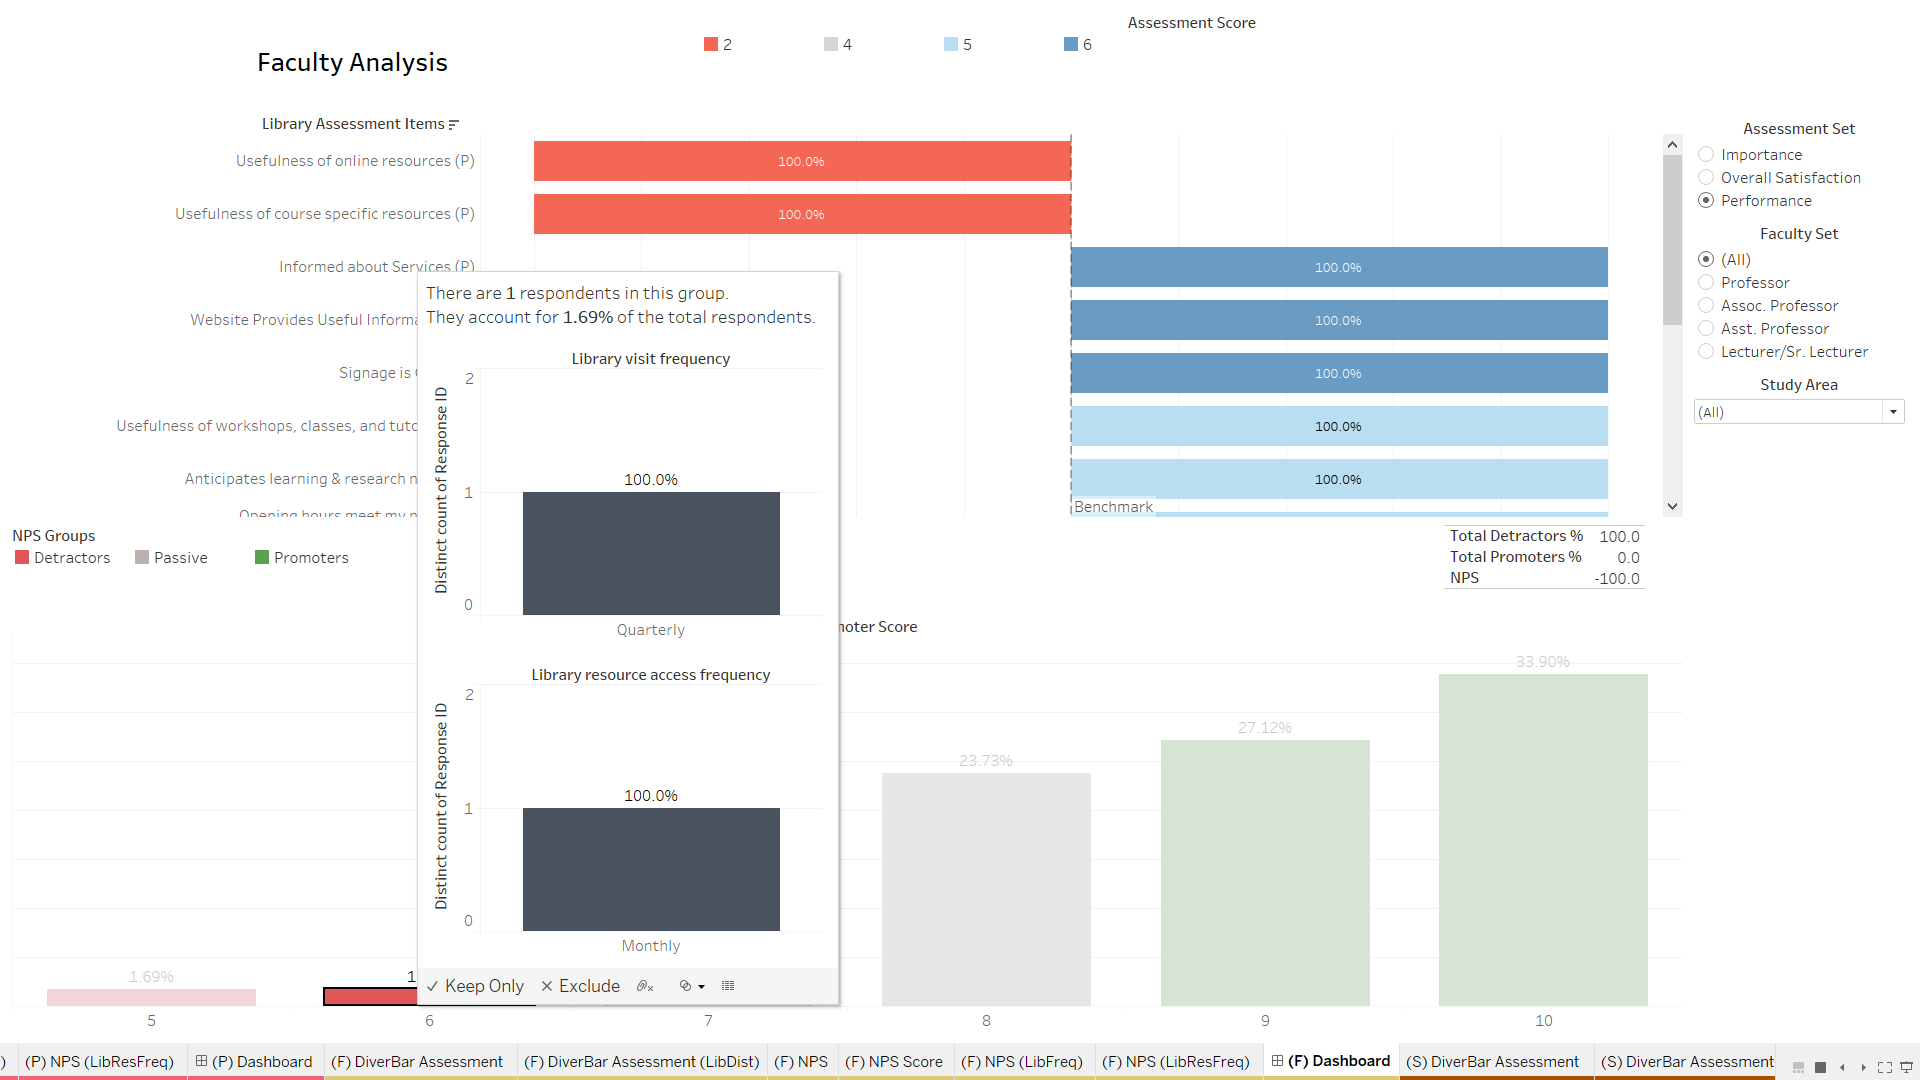This screenshot has width=1920, height=1080.
Task: Click NPS score 5 bar at 1.69%
Action: point(151,997)
